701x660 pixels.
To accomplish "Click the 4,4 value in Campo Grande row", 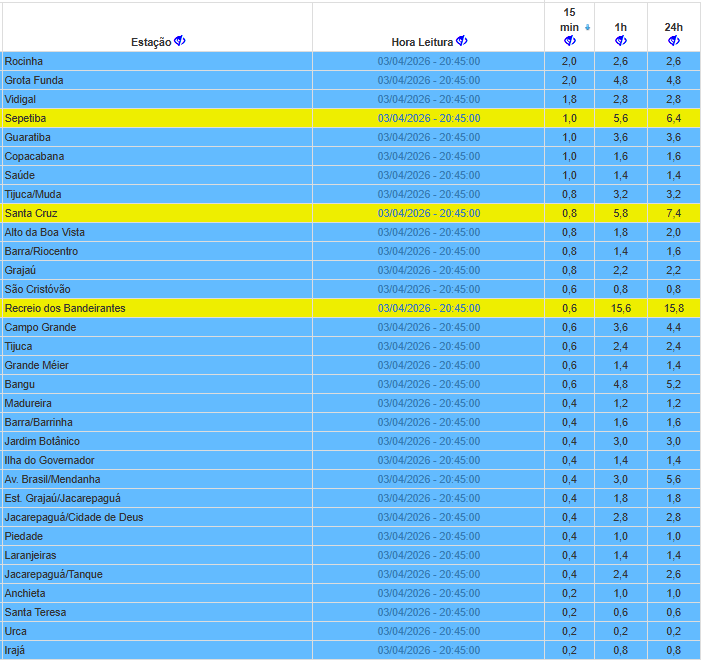I will 674,327.
